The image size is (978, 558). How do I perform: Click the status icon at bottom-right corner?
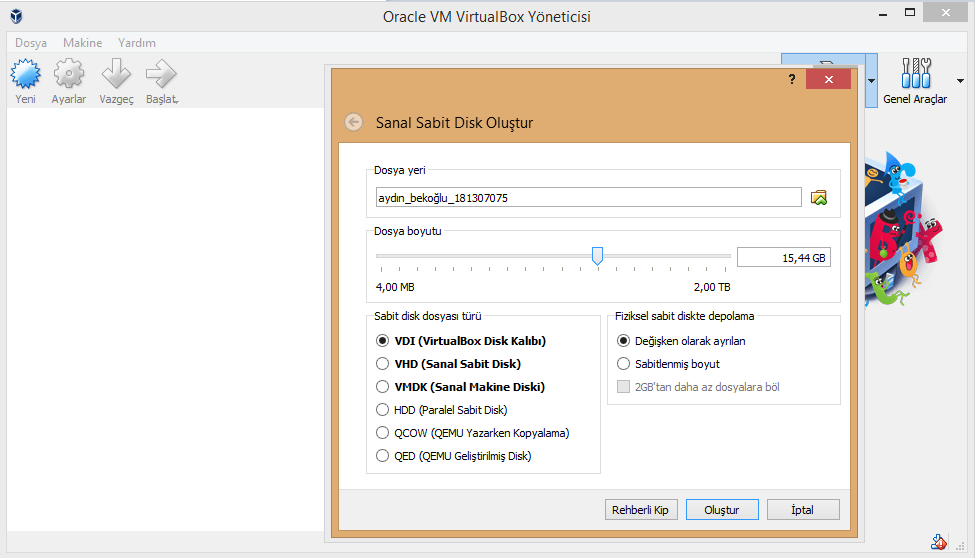click(x=939, y=542)
